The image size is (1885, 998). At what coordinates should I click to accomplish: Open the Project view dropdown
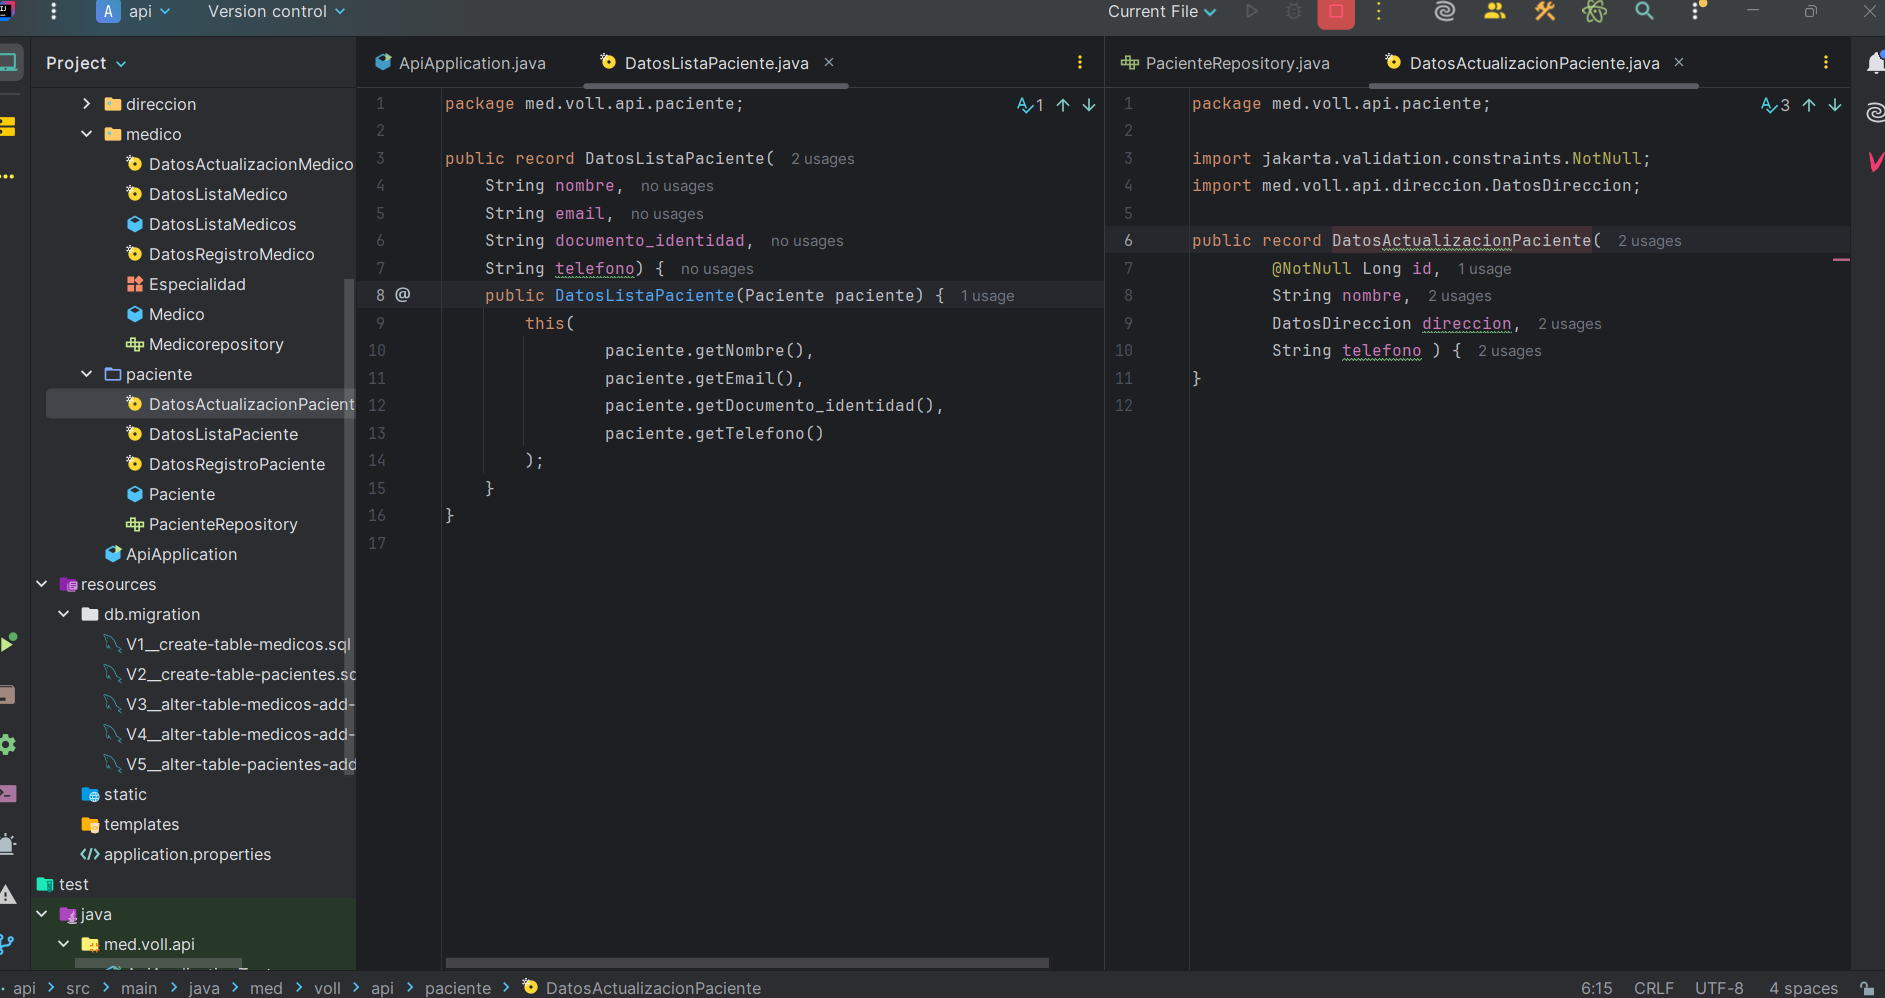[x=86, y=63]
